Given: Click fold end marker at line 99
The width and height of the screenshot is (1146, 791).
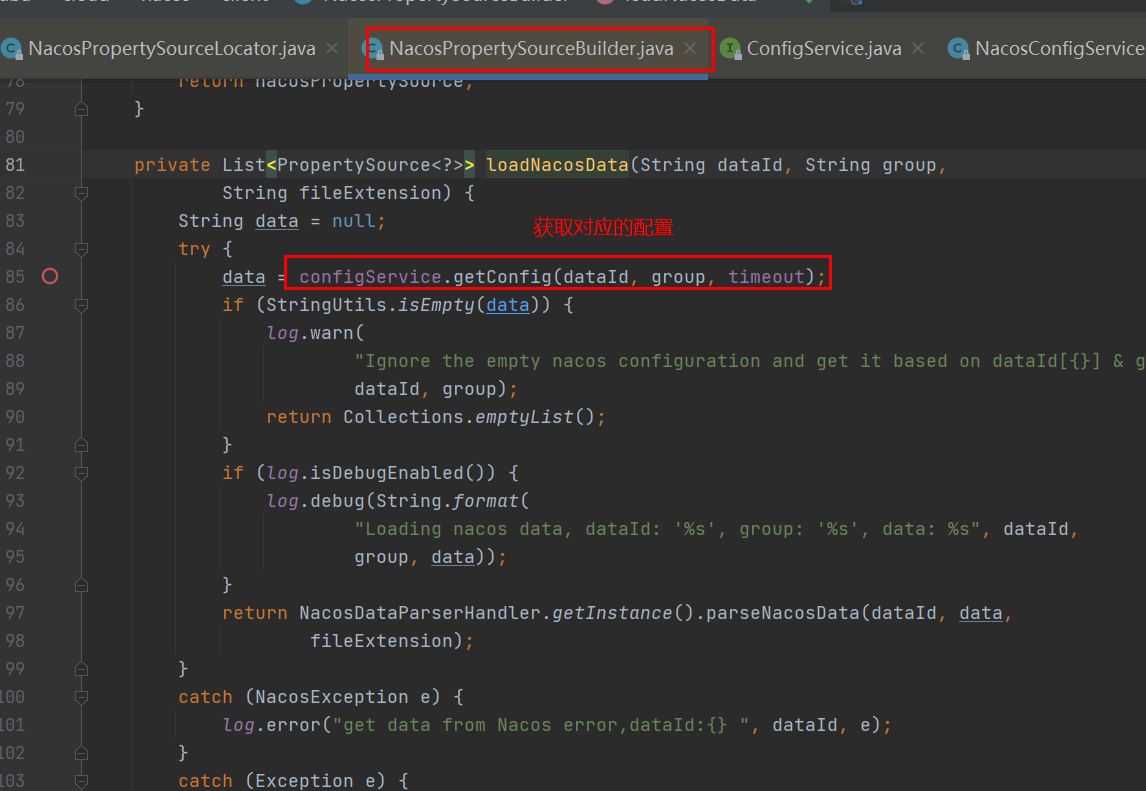Looking at the screenshot, I should pos(81,669).
